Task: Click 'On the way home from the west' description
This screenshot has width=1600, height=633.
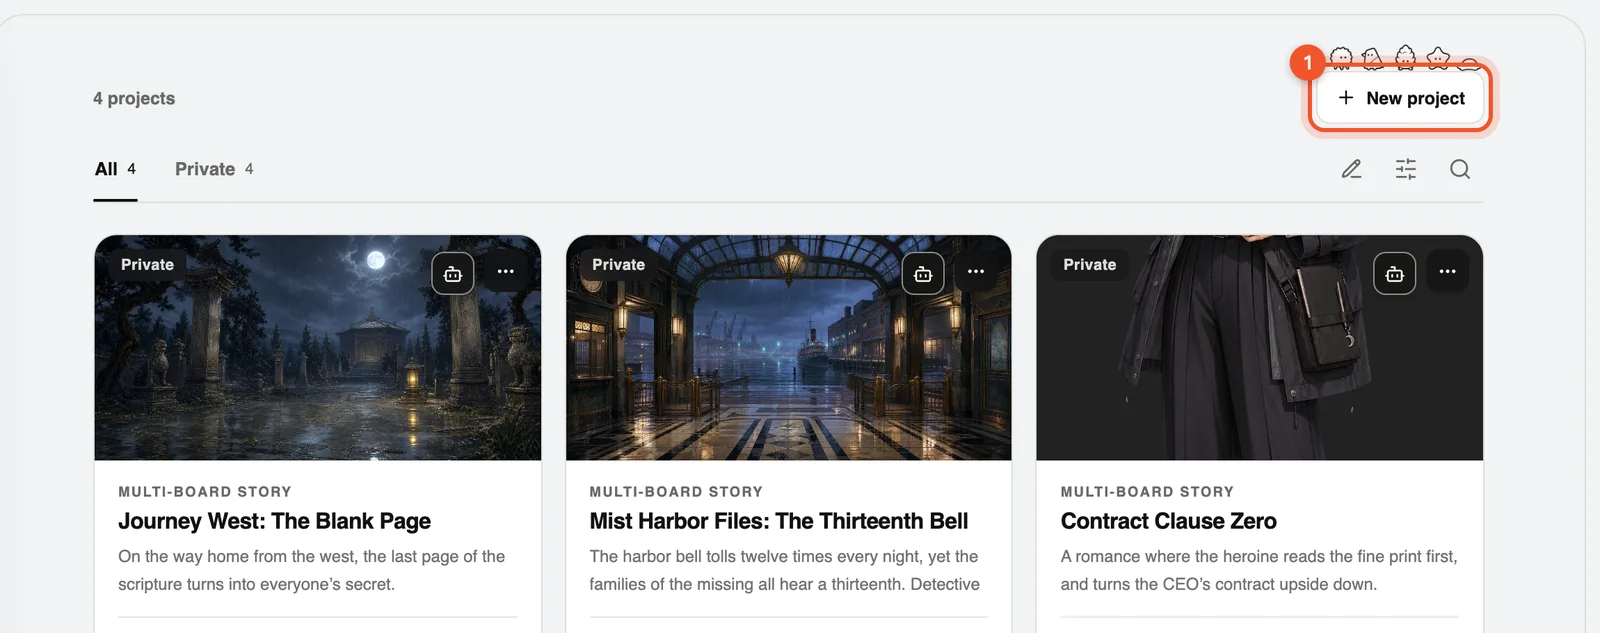Action: point(312,570)
